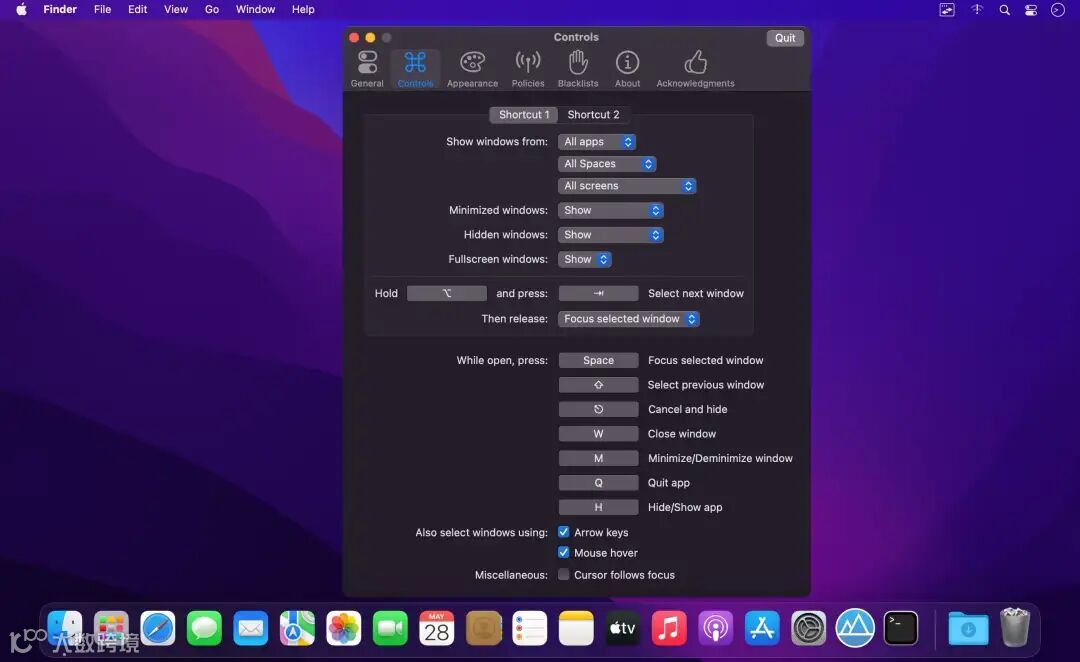The width and height of the screenshot is (1080, 662).
Task: Open the Help menu
Action: 303,10
